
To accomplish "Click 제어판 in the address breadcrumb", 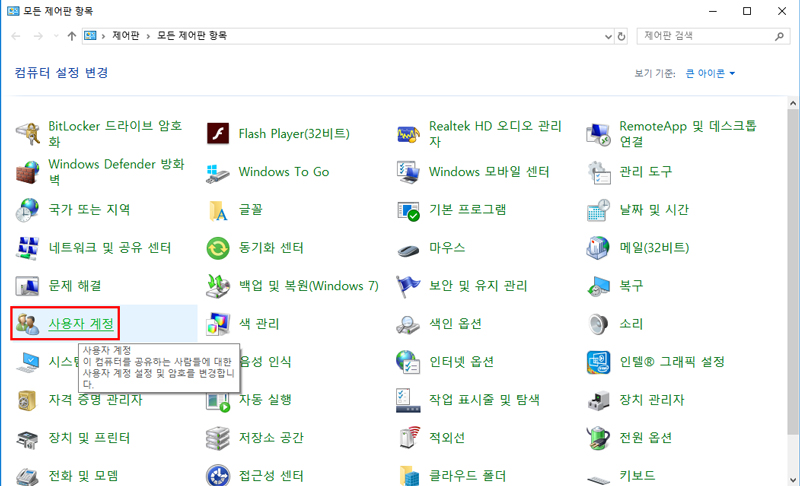I will [x=126, y=36].
